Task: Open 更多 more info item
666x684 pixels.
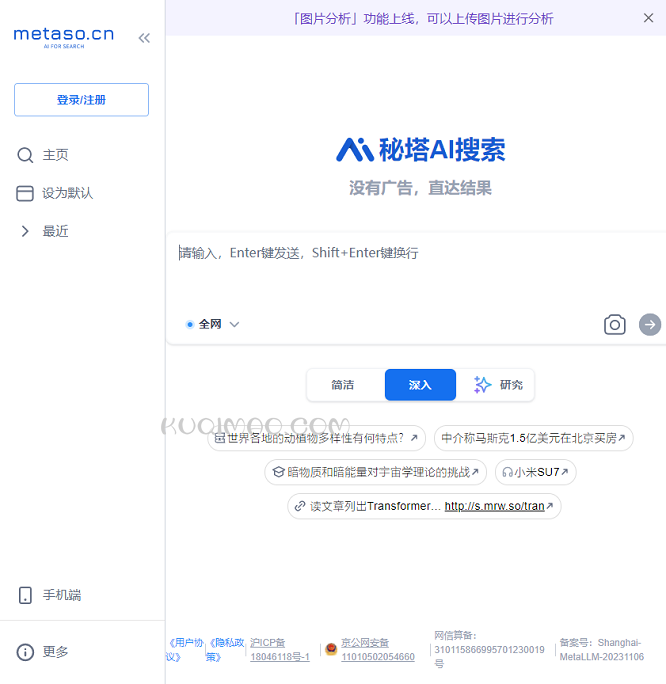Action: [x=43, y=652]
